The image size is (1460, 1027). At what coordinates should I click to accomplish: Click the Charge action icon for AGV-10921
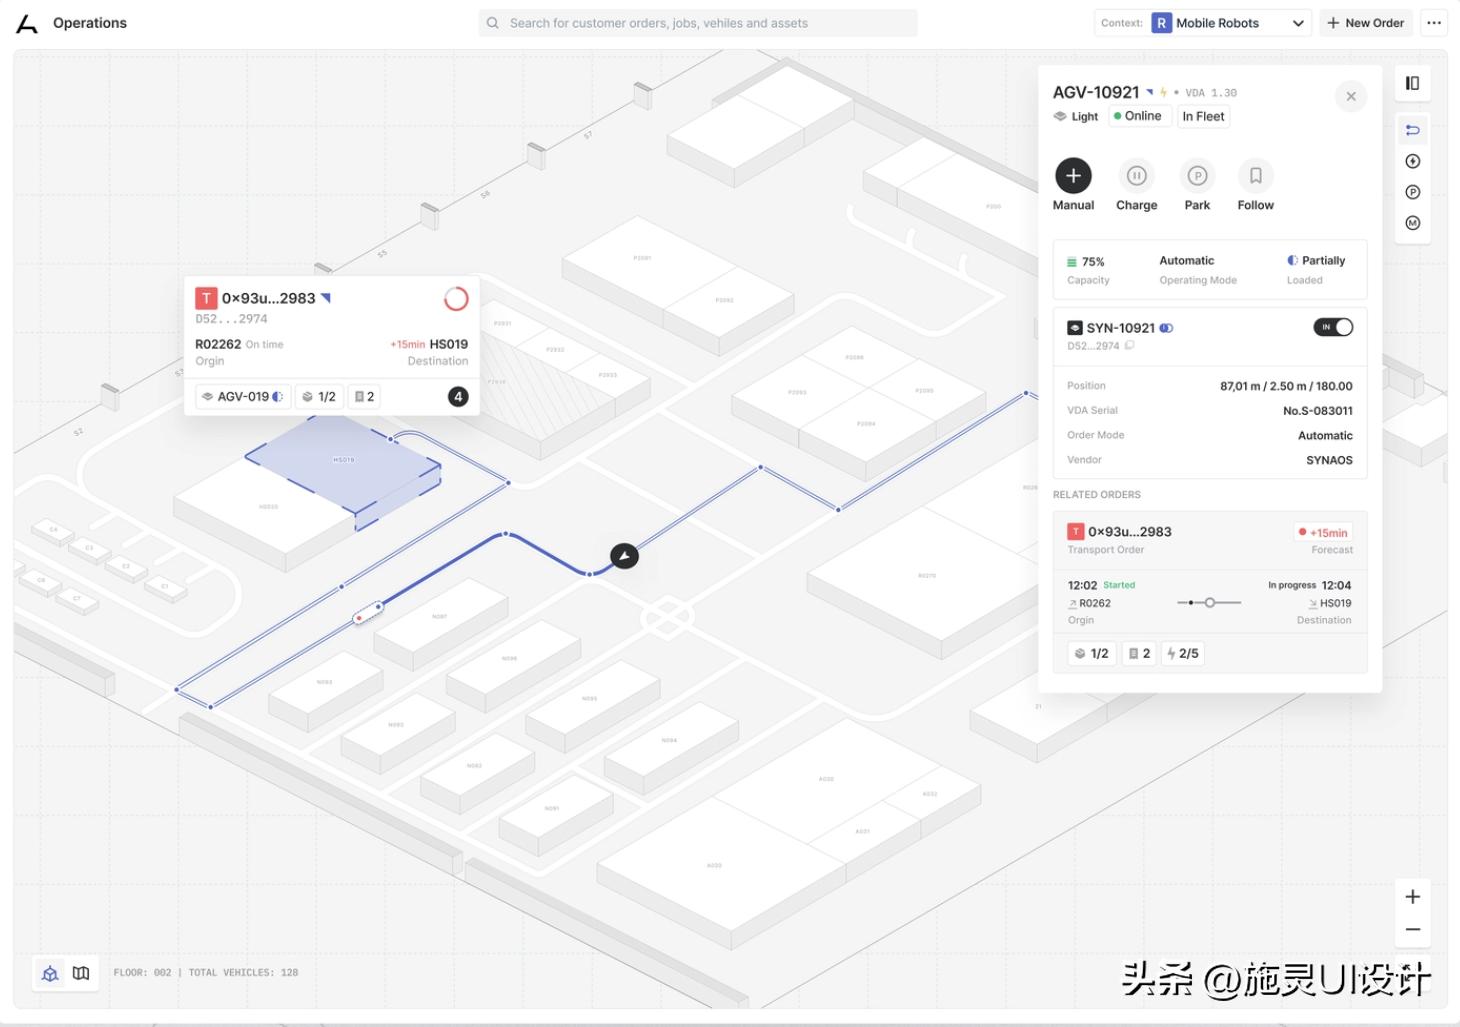click(1137, 176)
